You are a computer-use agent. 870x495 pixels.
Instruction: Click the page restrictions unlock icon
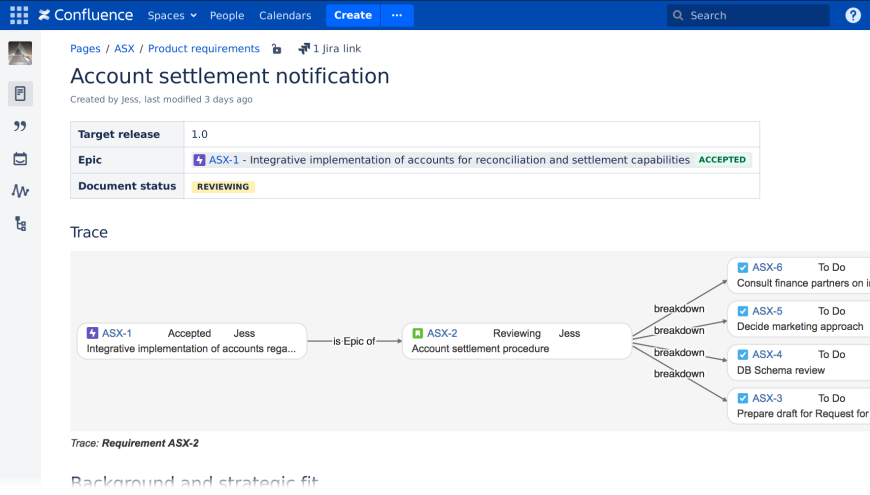click(x=277, y=48)
